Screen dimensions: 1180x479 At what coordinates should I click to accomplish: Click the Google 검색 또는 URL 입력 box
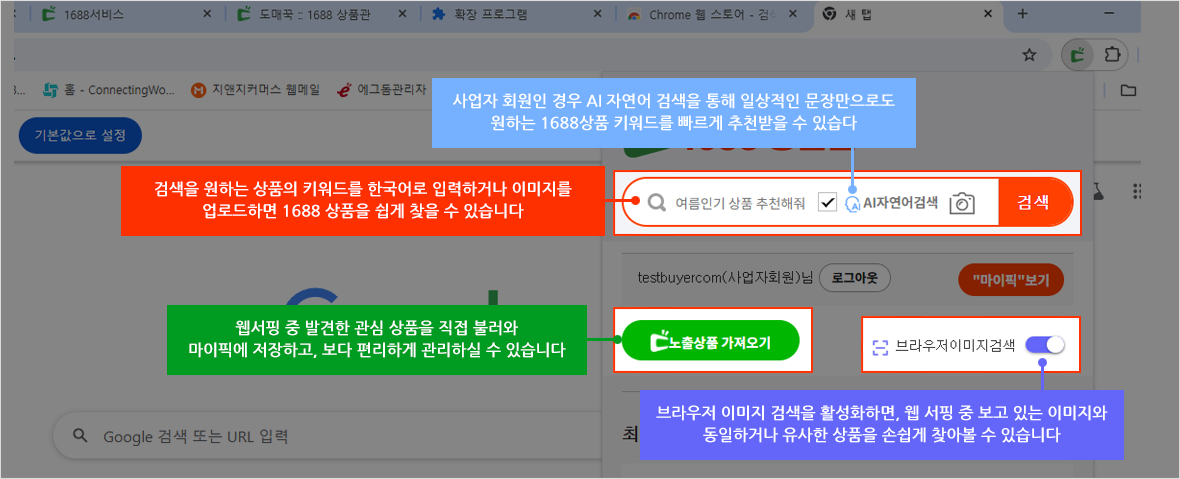327,436
